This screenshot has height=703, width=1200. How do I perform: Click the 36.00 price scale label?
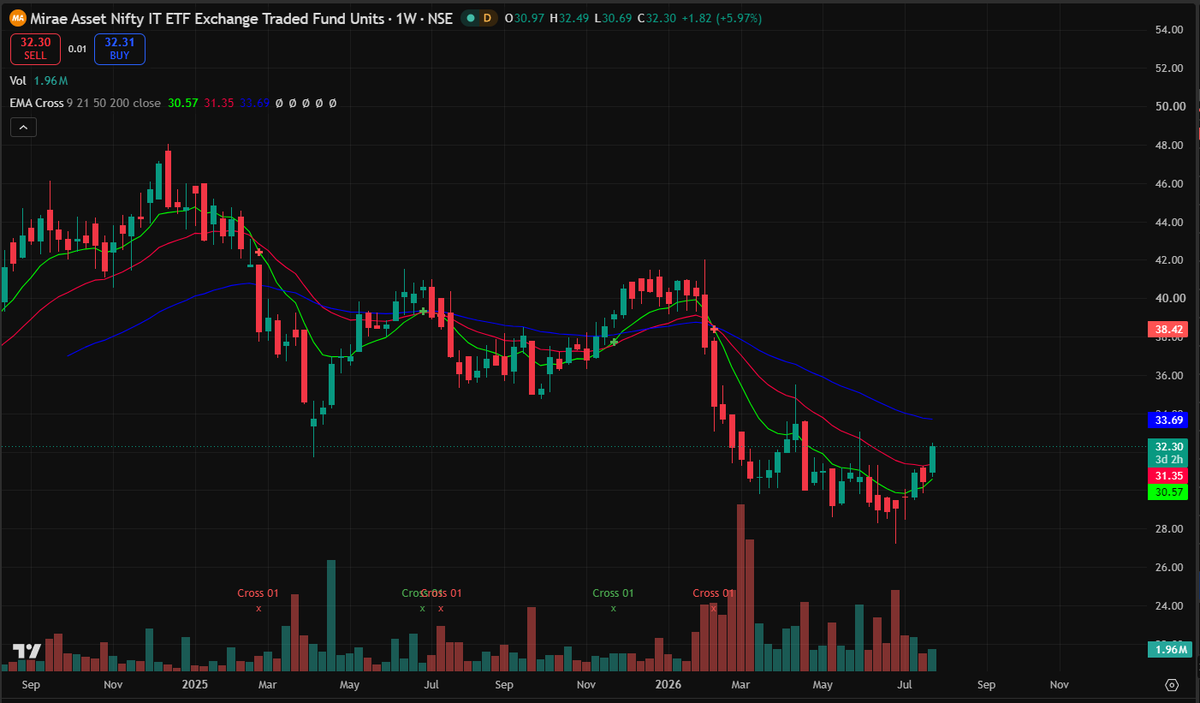[1170, 375]
